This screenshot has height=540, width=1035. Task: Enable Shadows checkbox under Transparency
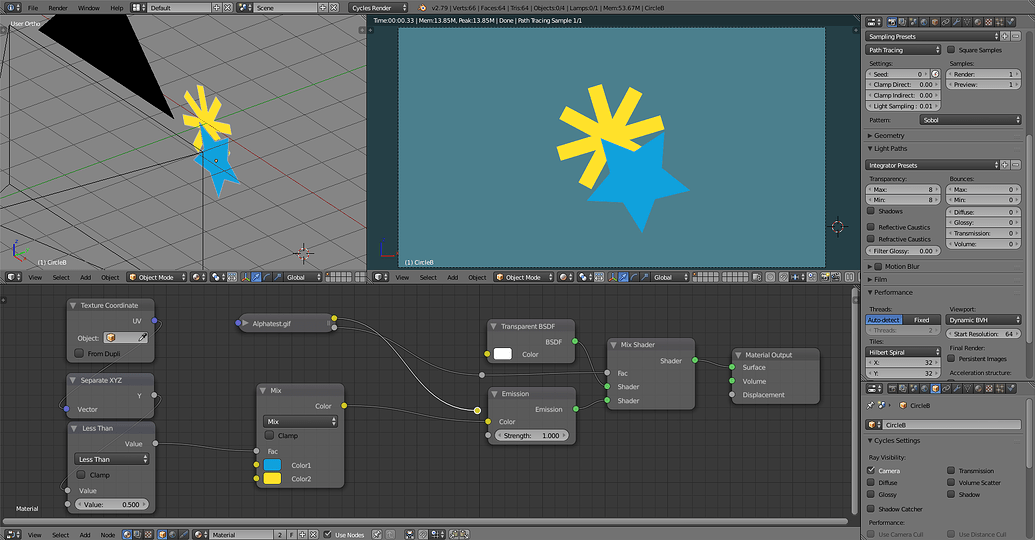click(x=871, y=211)
